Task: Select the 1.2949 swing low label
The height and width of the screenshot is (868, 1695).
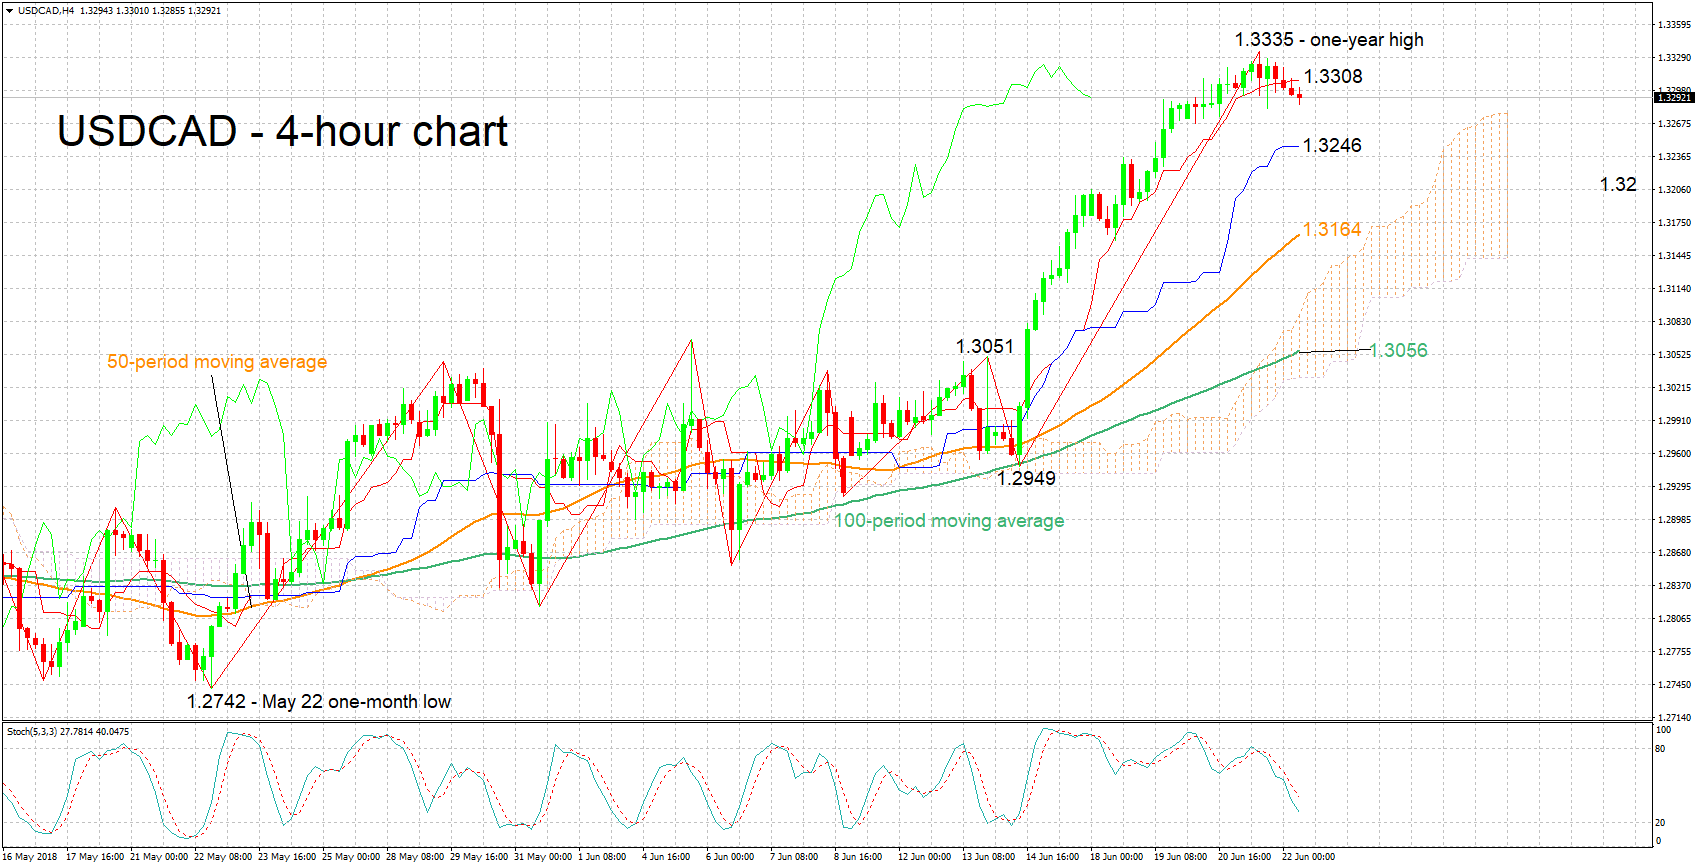Action: pos(1026,478)
